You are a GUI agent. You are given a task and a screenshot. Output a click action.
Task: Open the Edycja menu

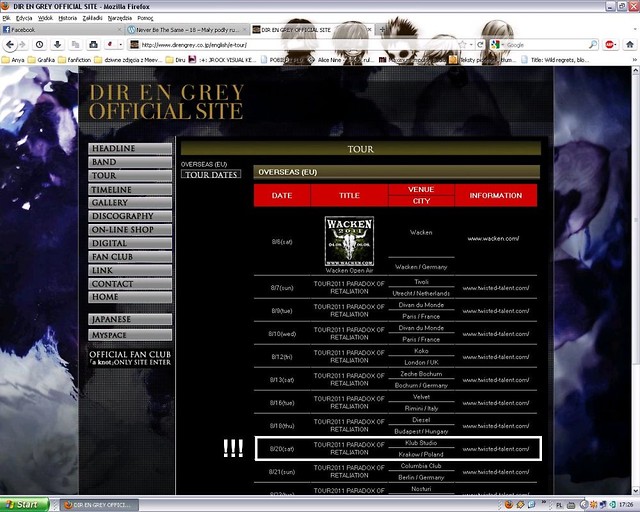(x=24, y=18)
